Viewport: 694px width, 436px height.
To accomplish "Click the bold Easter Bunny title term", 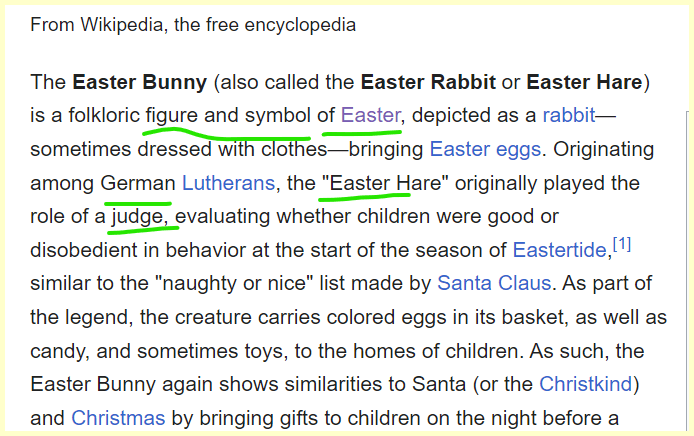I will point(139,80).
